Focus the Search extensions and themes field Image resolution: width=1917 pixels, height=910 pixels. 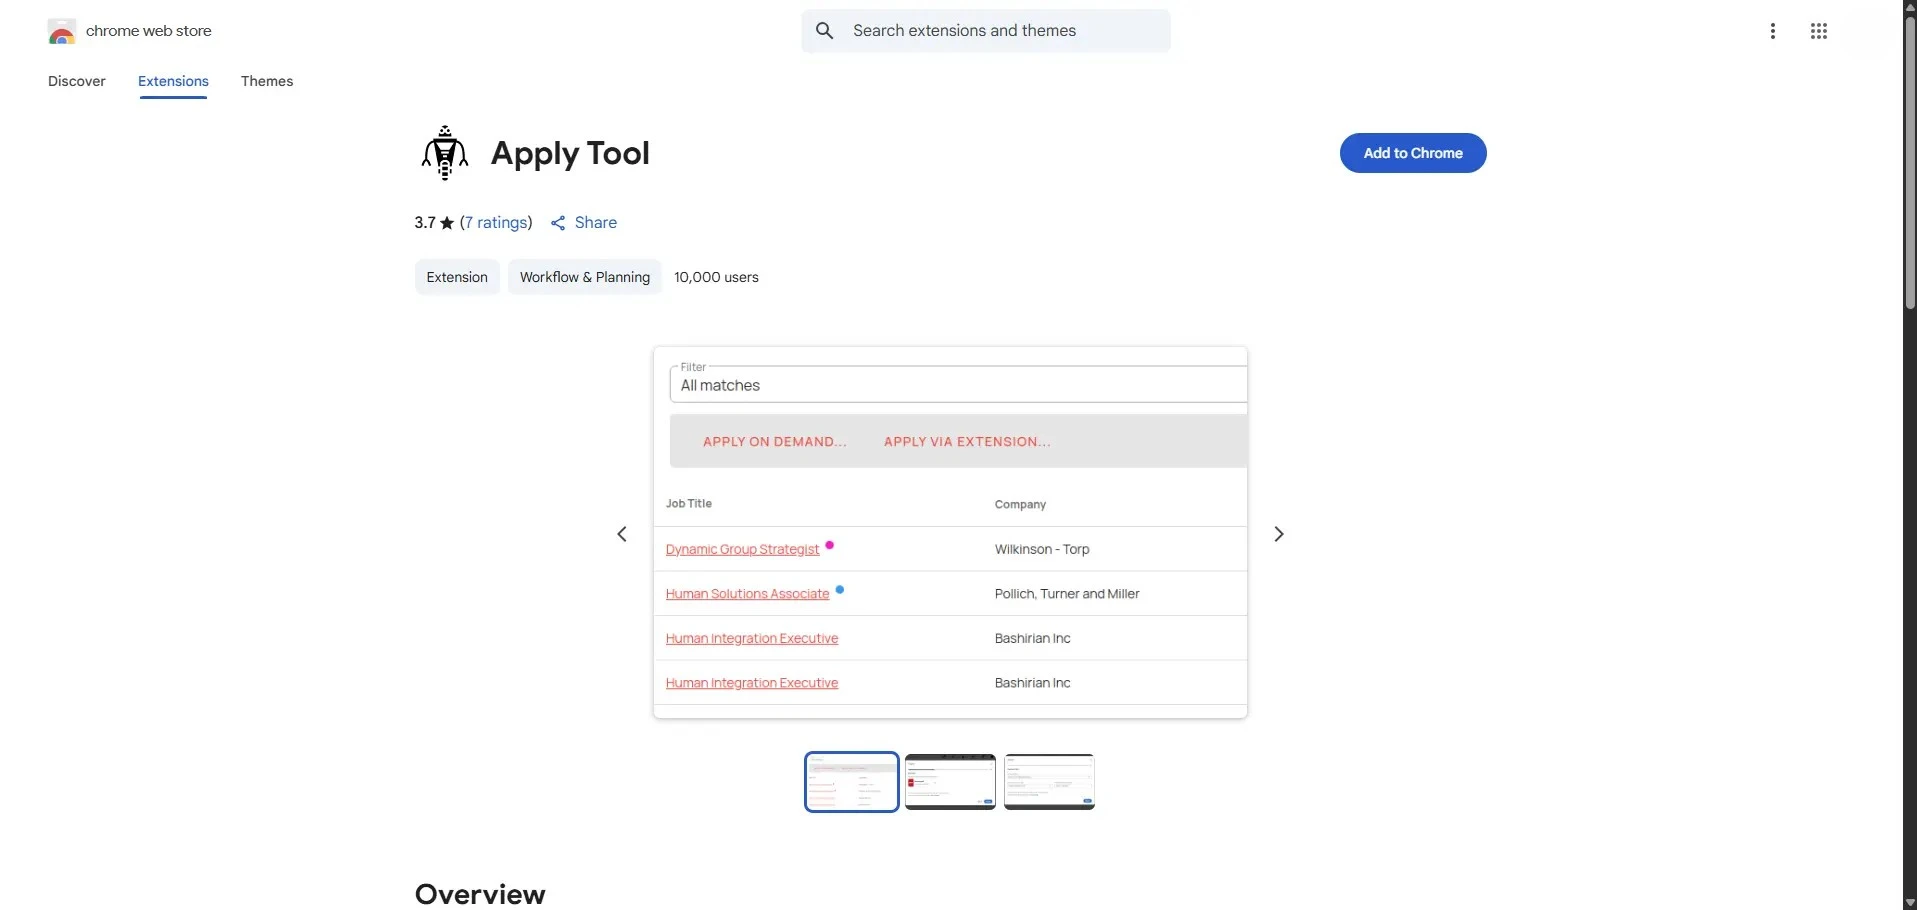point(986,31)
